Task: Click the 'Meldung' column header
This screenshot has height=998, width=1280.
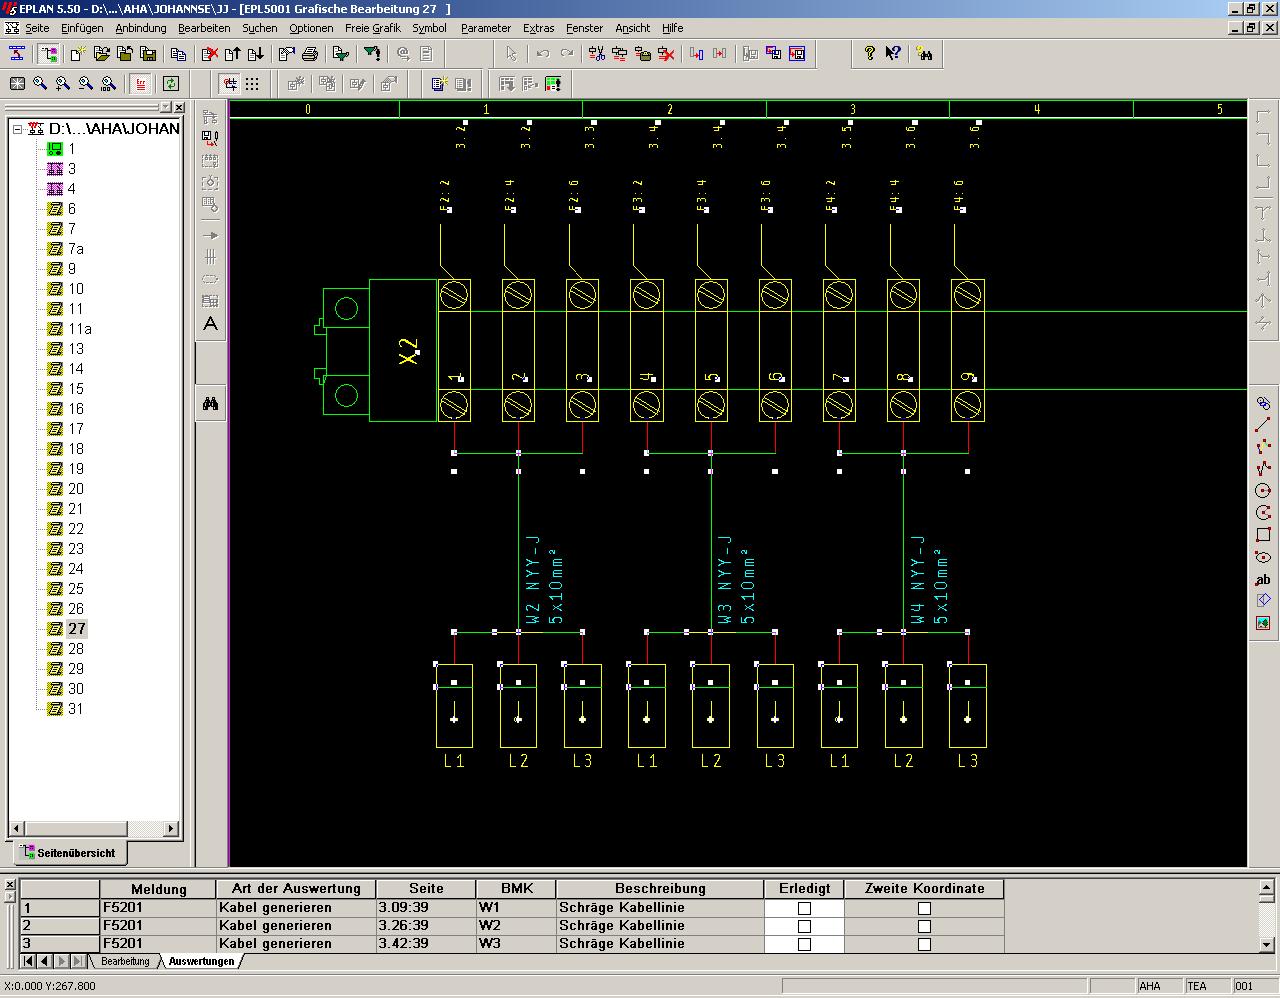Action: [x=158, y=889]
